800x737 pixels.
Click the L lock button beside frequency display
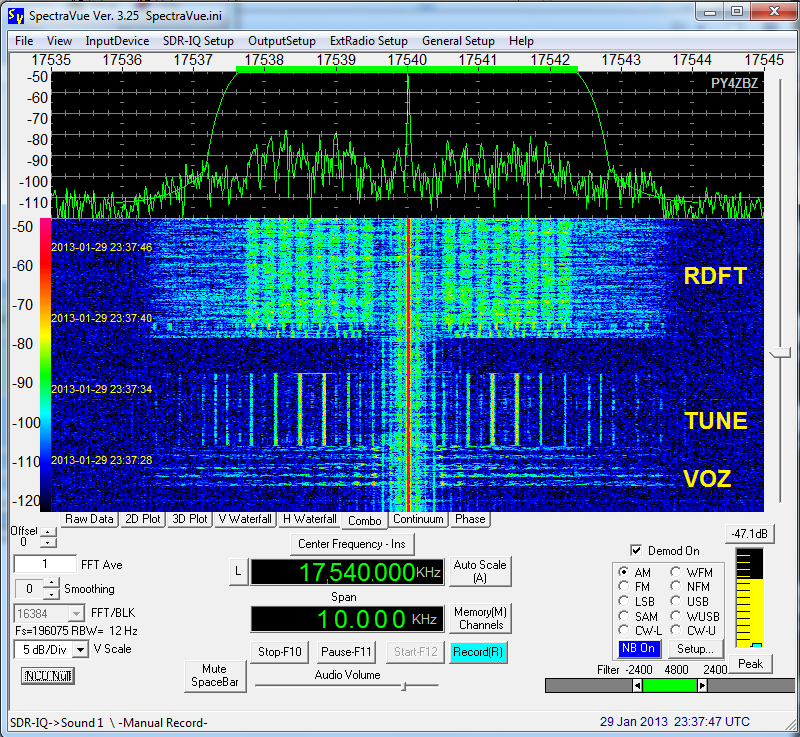pyautogui.click(x=237, y=571)
